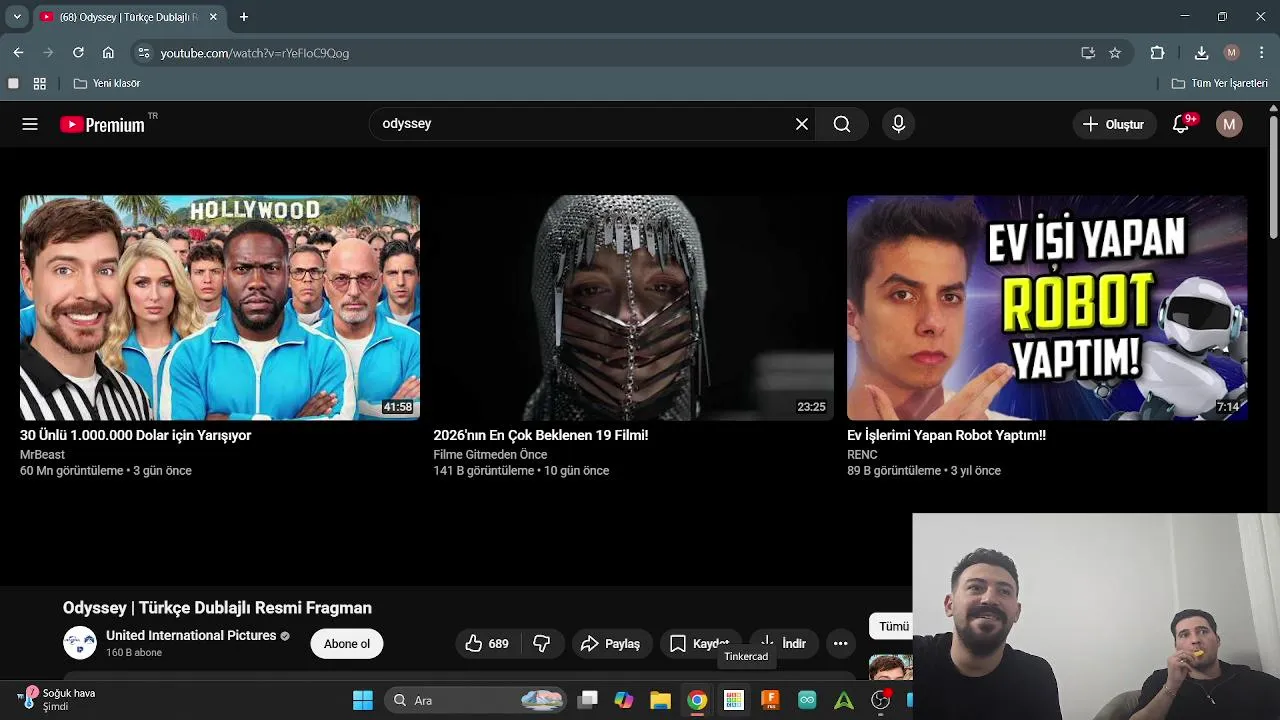Start voice search with the microphone
The width and height of the screenshot is (1280, 720).
898,124
